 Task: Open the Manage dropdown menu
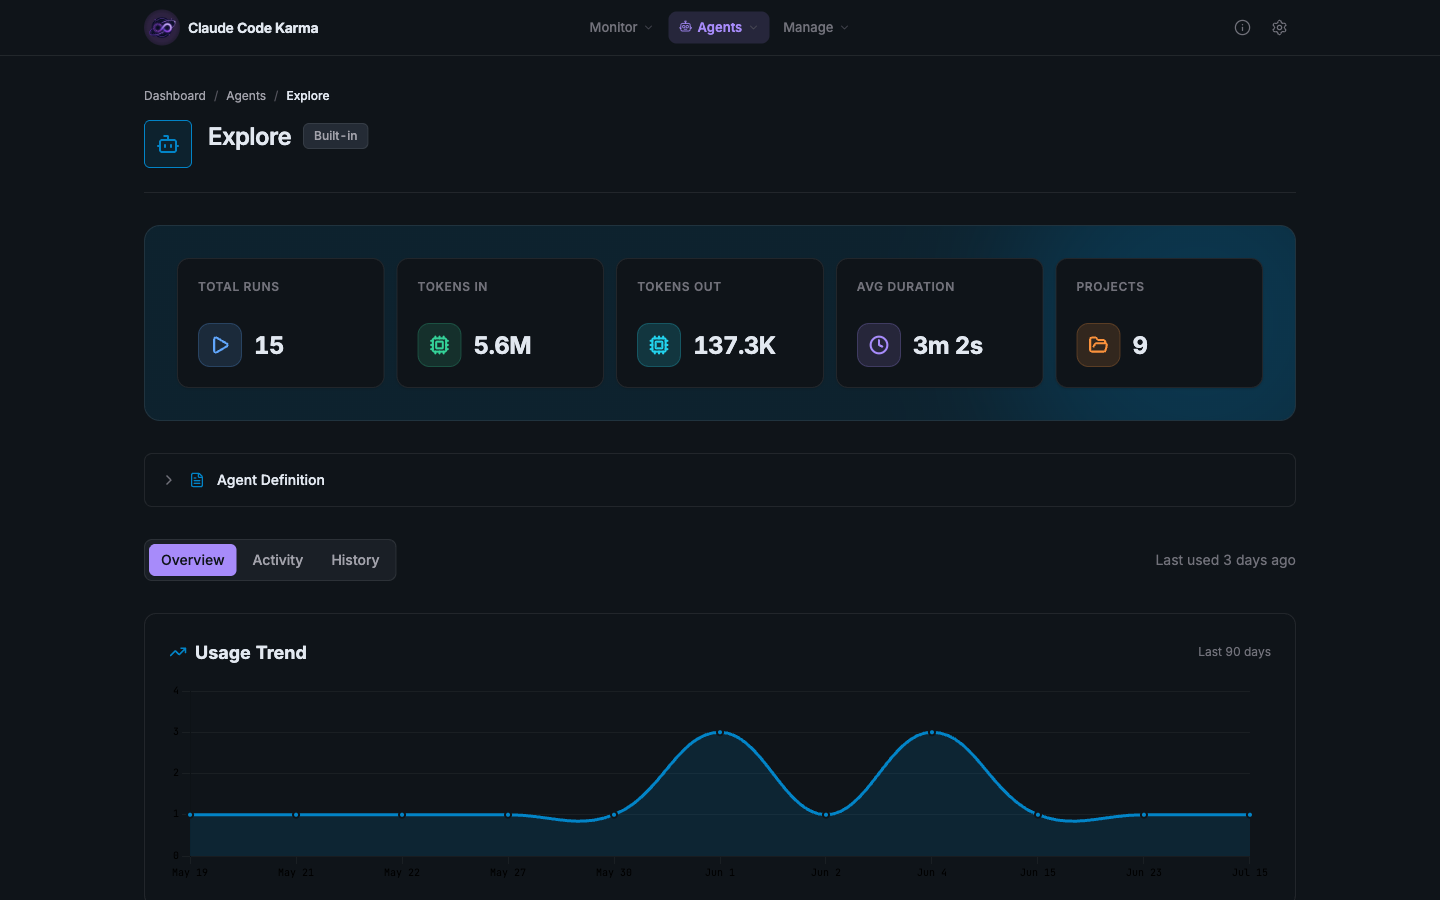(x=816, y=28)
